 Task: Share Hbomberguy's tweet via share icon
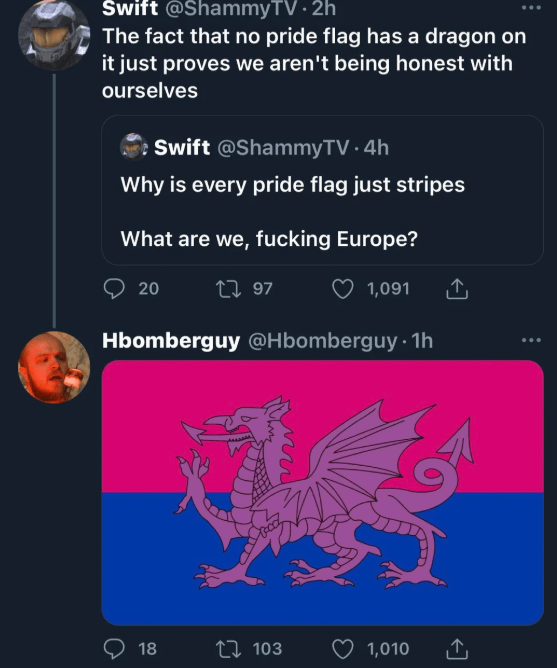click(x=457, y=649)
